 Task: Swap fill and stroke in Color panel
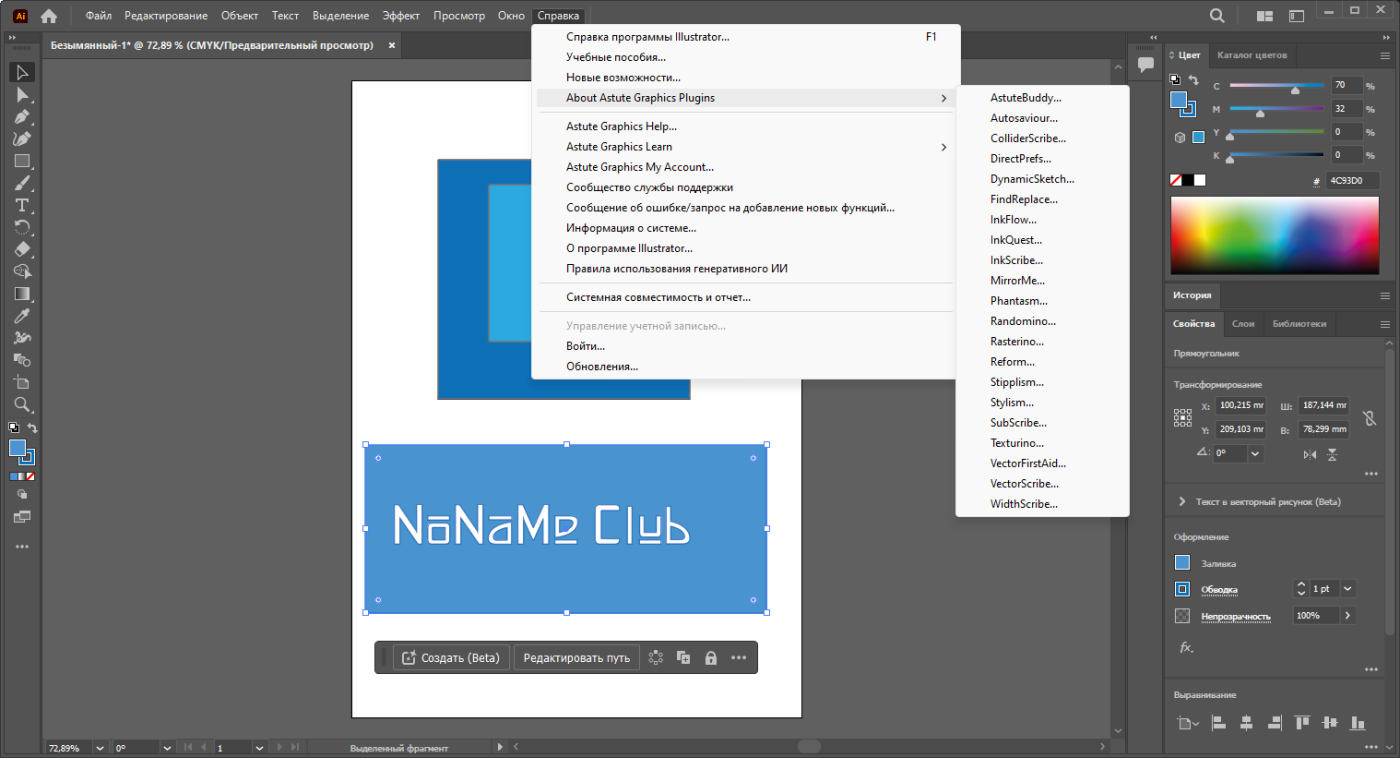(1193, 80)
